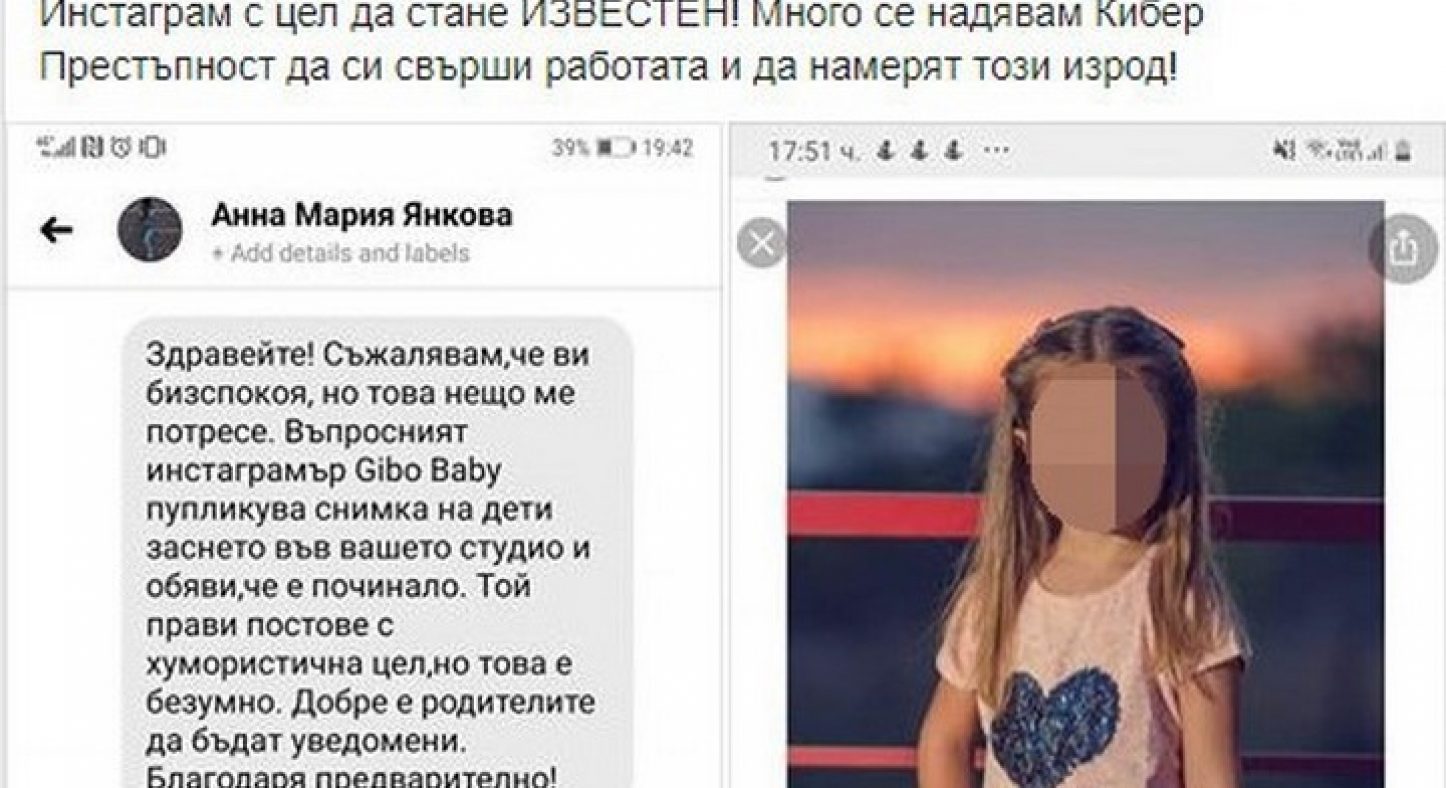Viewport: 1446px width, 788px height.
Task: Tap the vibrate mode status icon
Action: 152,148
